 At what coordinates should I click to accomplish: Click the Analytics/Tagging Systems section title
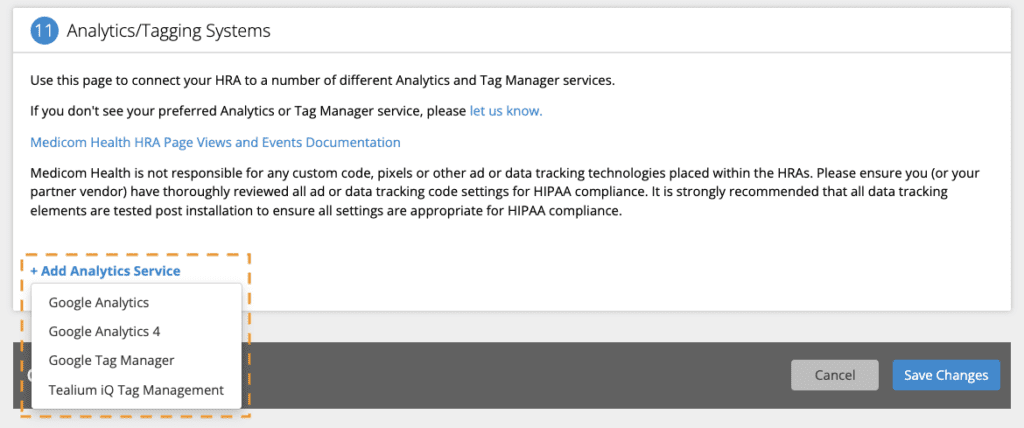168,31
